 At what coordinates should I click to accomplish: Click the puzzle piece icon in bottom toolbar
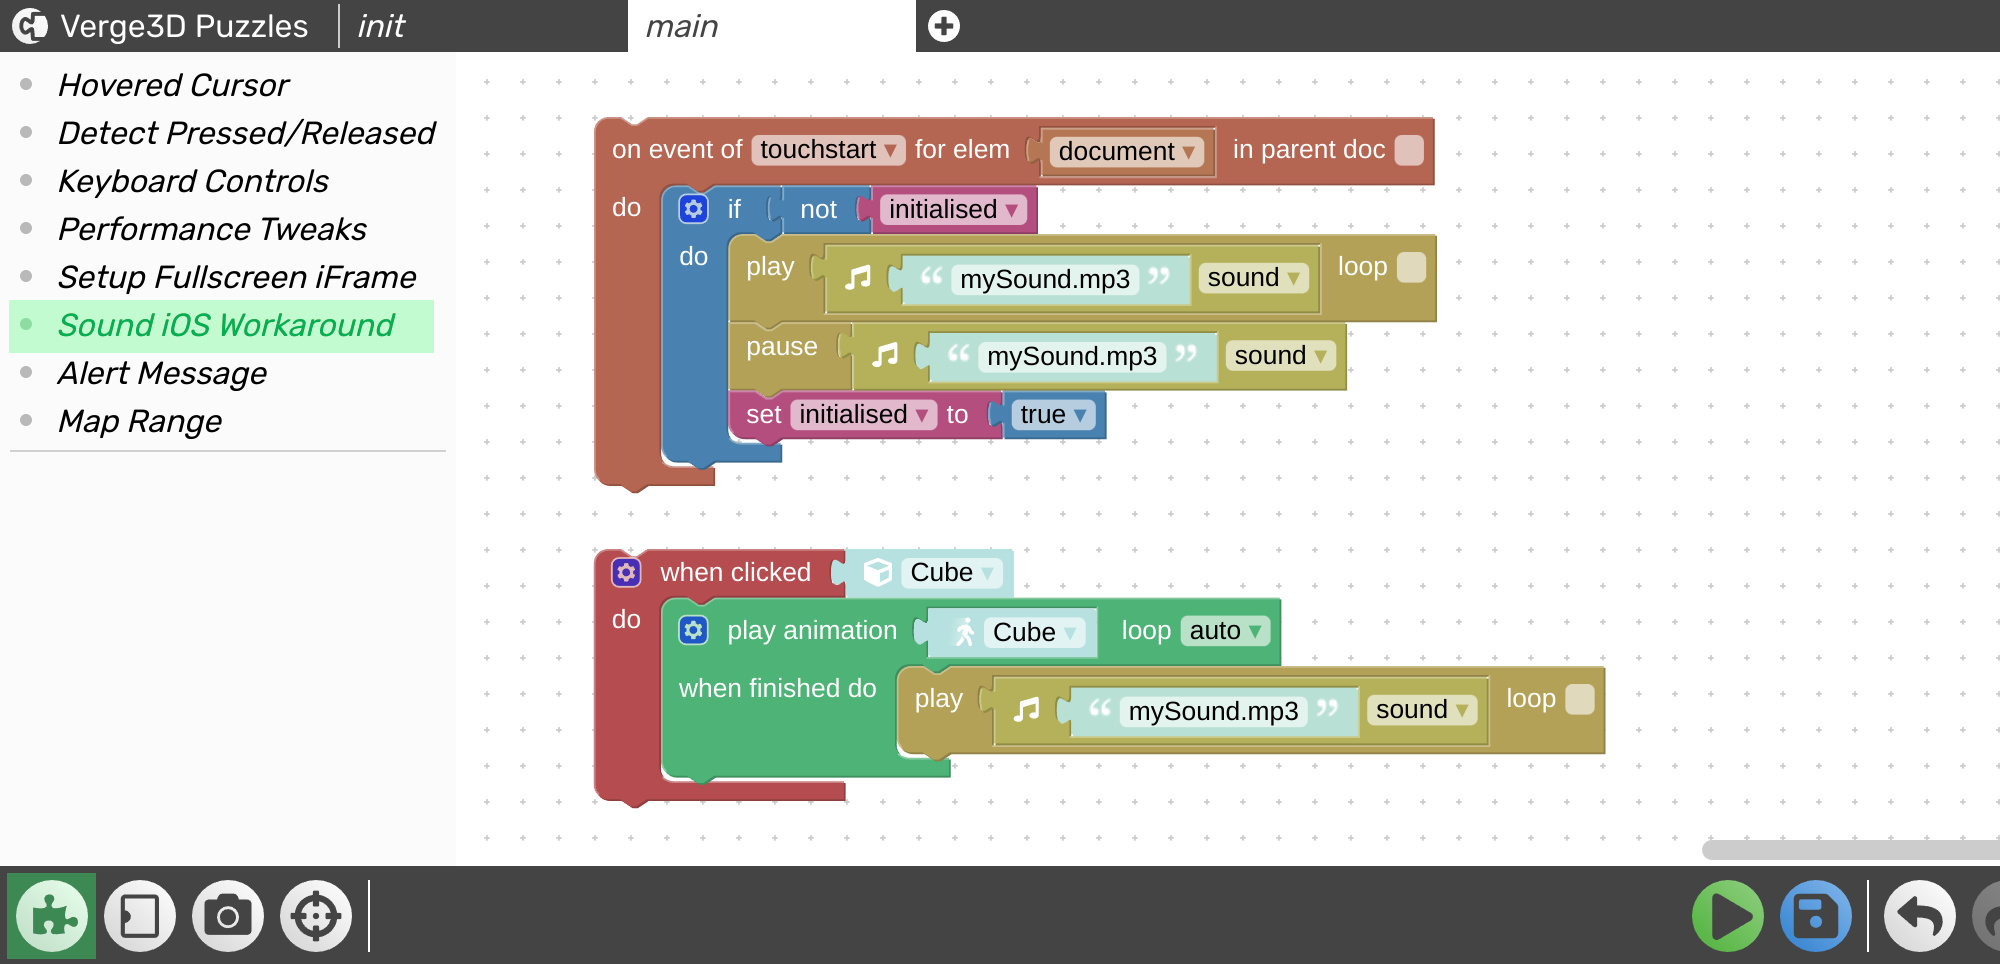click(52, 916)
